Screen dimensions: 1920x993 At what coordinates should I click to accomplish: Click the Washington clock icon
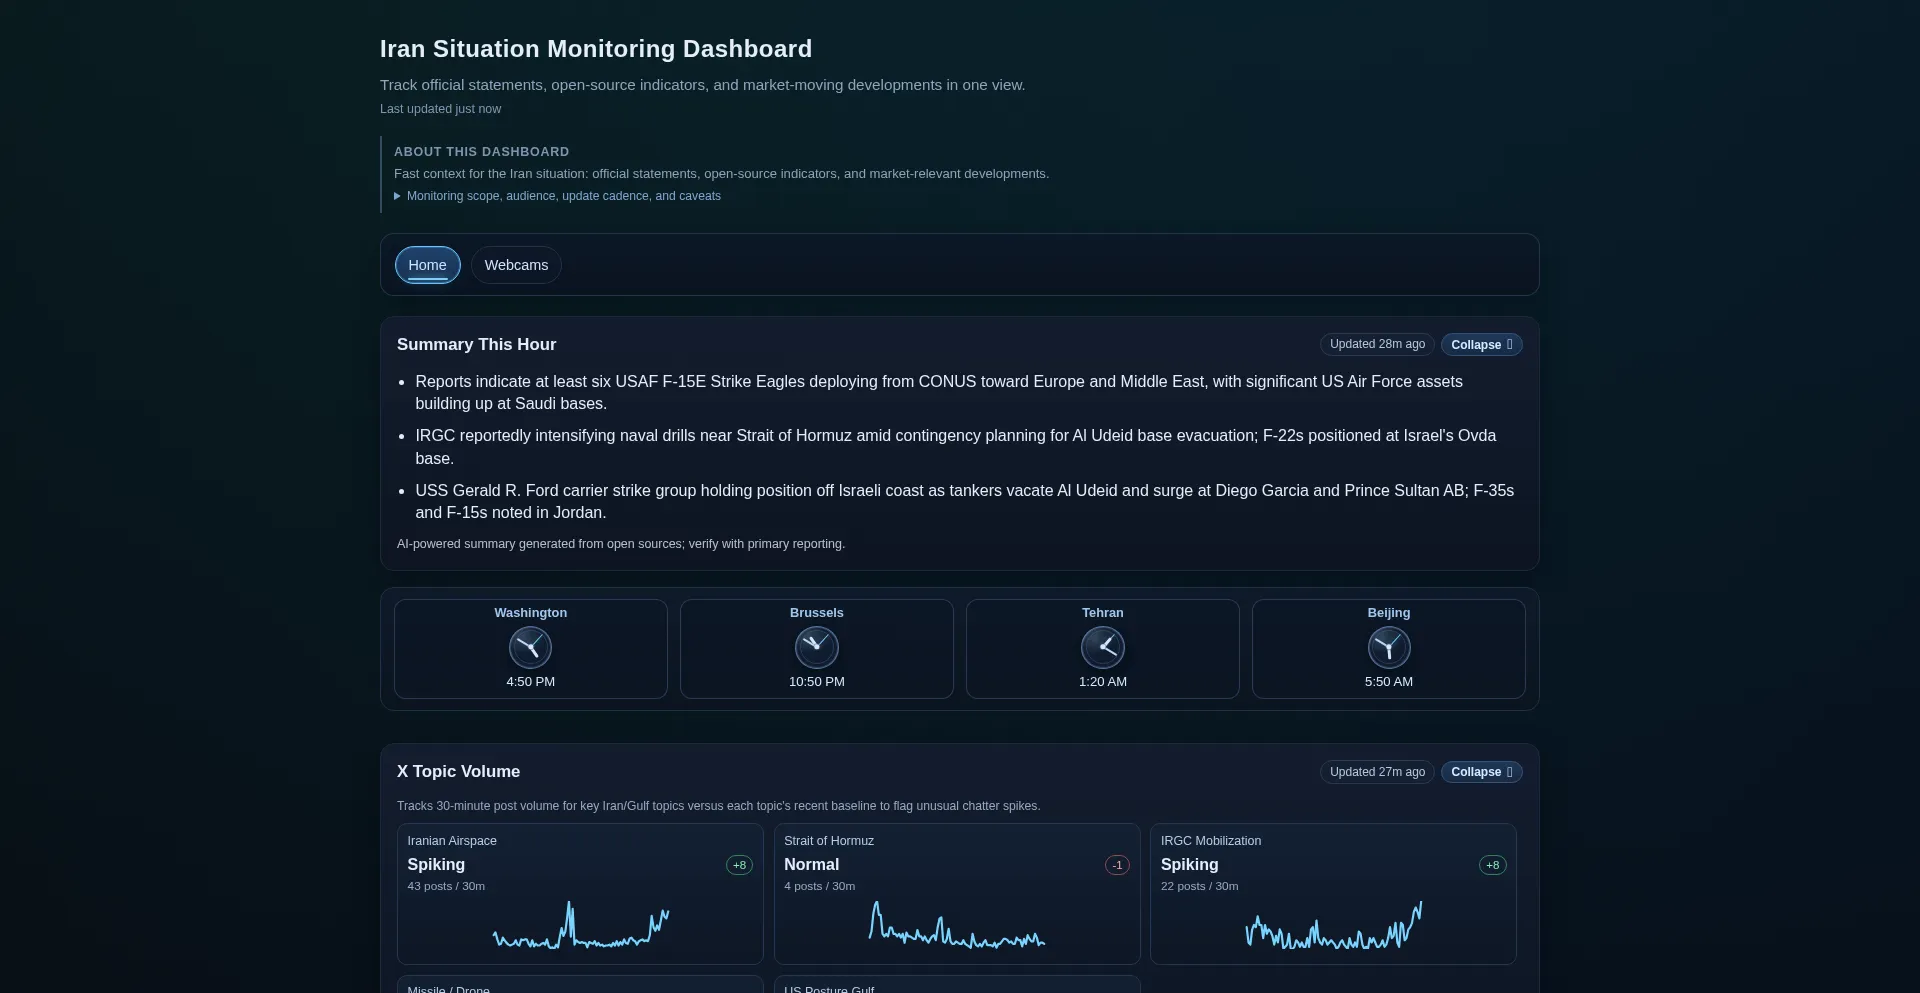click(530, 647)
